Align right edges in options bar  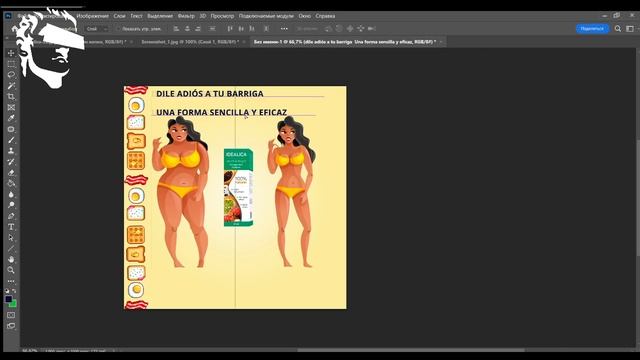(198, 29)
